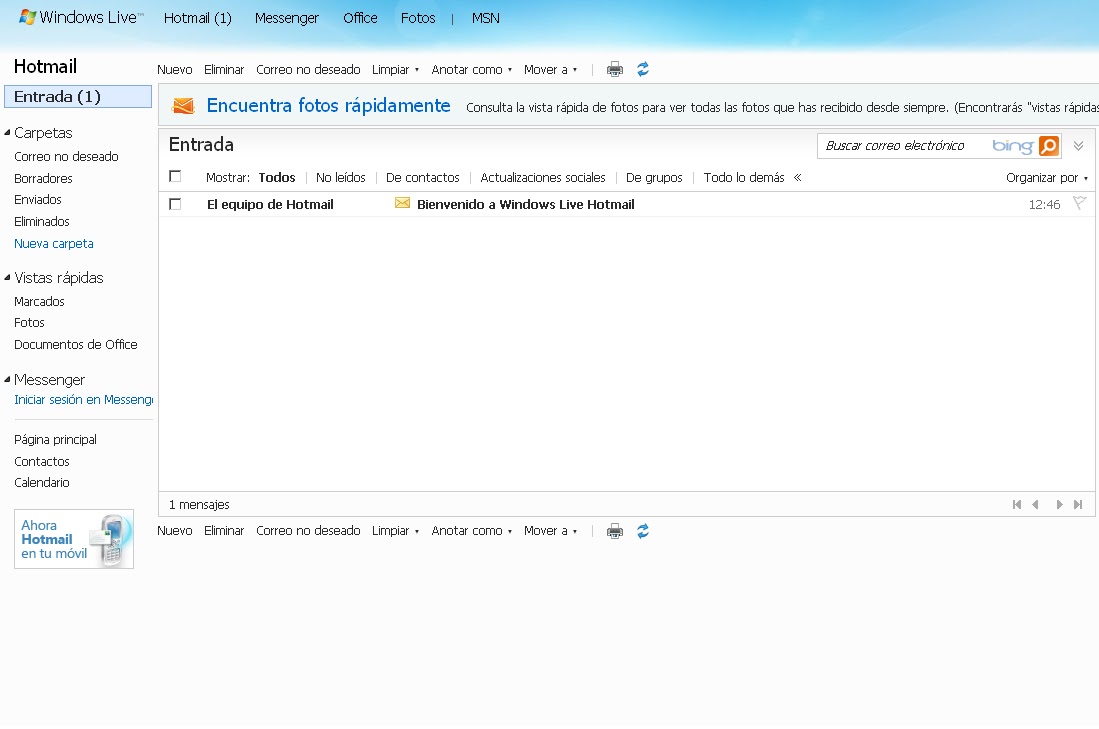
Task: Expand the search options chevron
Action: [1079, 146]
